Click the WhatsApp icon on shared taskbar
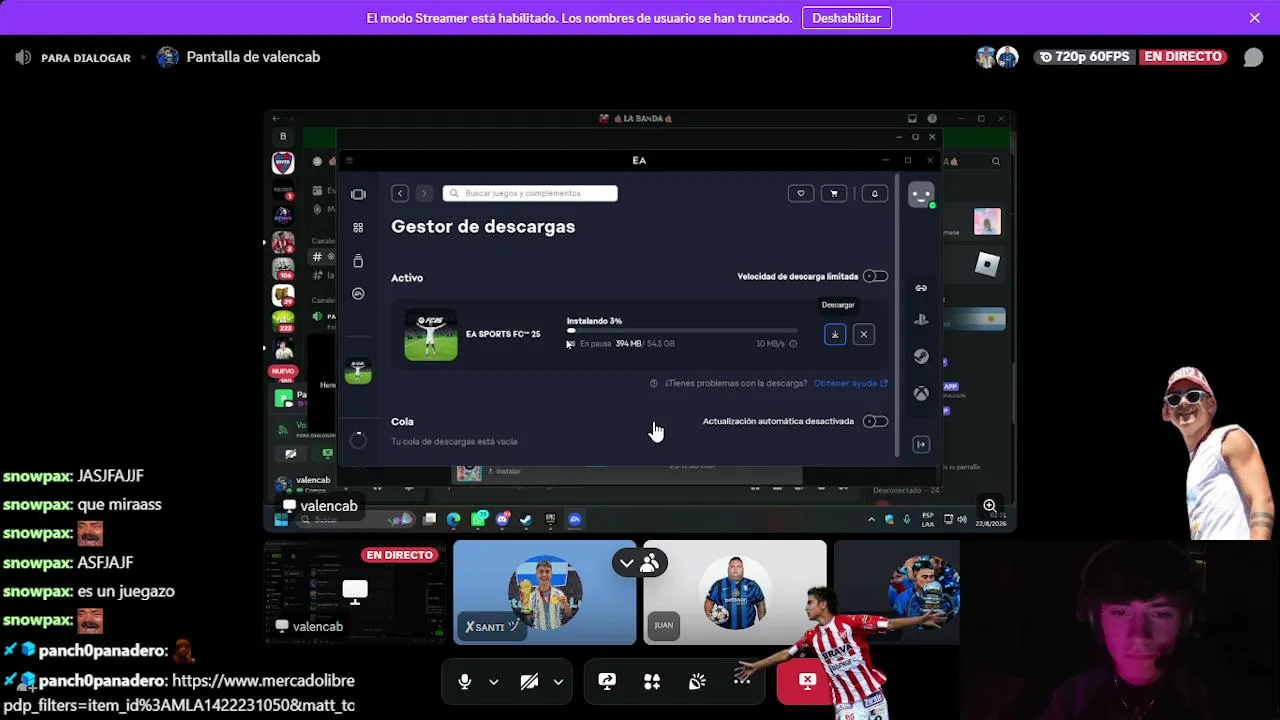 click(478, 519)
